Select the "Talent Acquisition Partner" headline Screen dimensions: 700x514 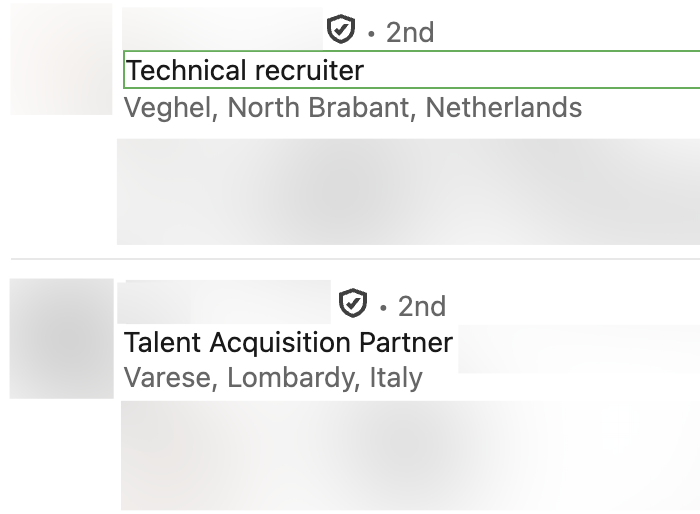[x=288, y=343]
